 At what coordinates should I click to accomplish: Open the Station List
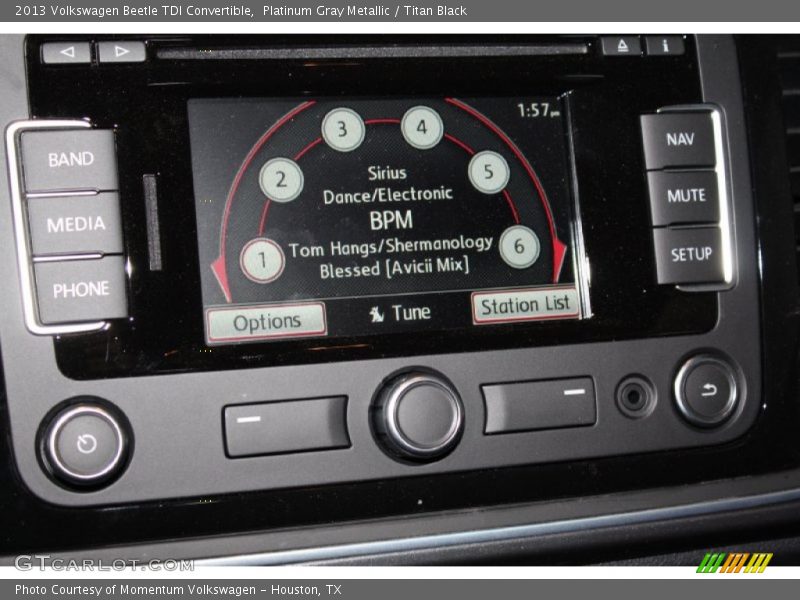pos(523,304)
